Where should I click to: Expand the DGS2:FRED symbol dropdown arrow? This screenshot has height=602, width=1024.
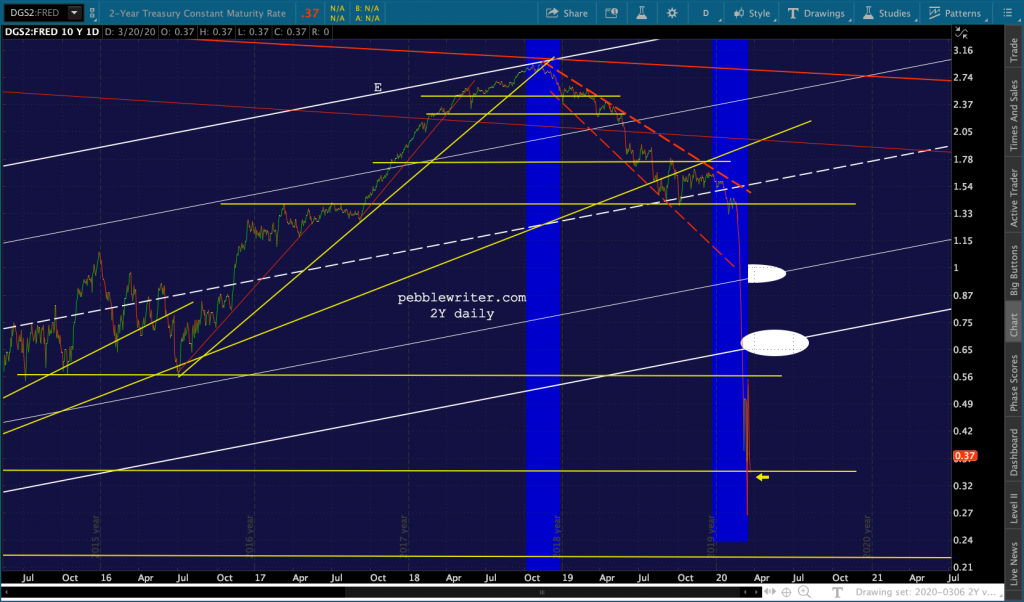pyautogui.click(x=74, y=12)
